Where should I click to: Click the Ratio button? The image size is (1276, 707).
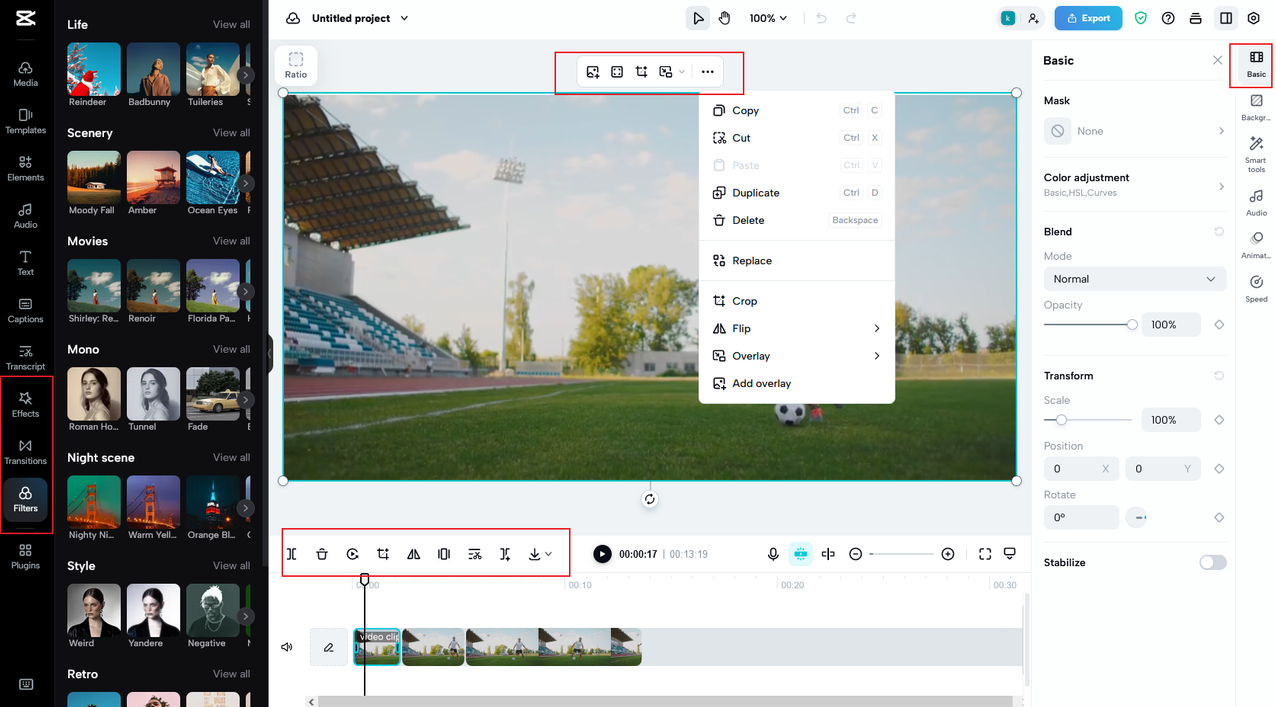tap(296, 65)
